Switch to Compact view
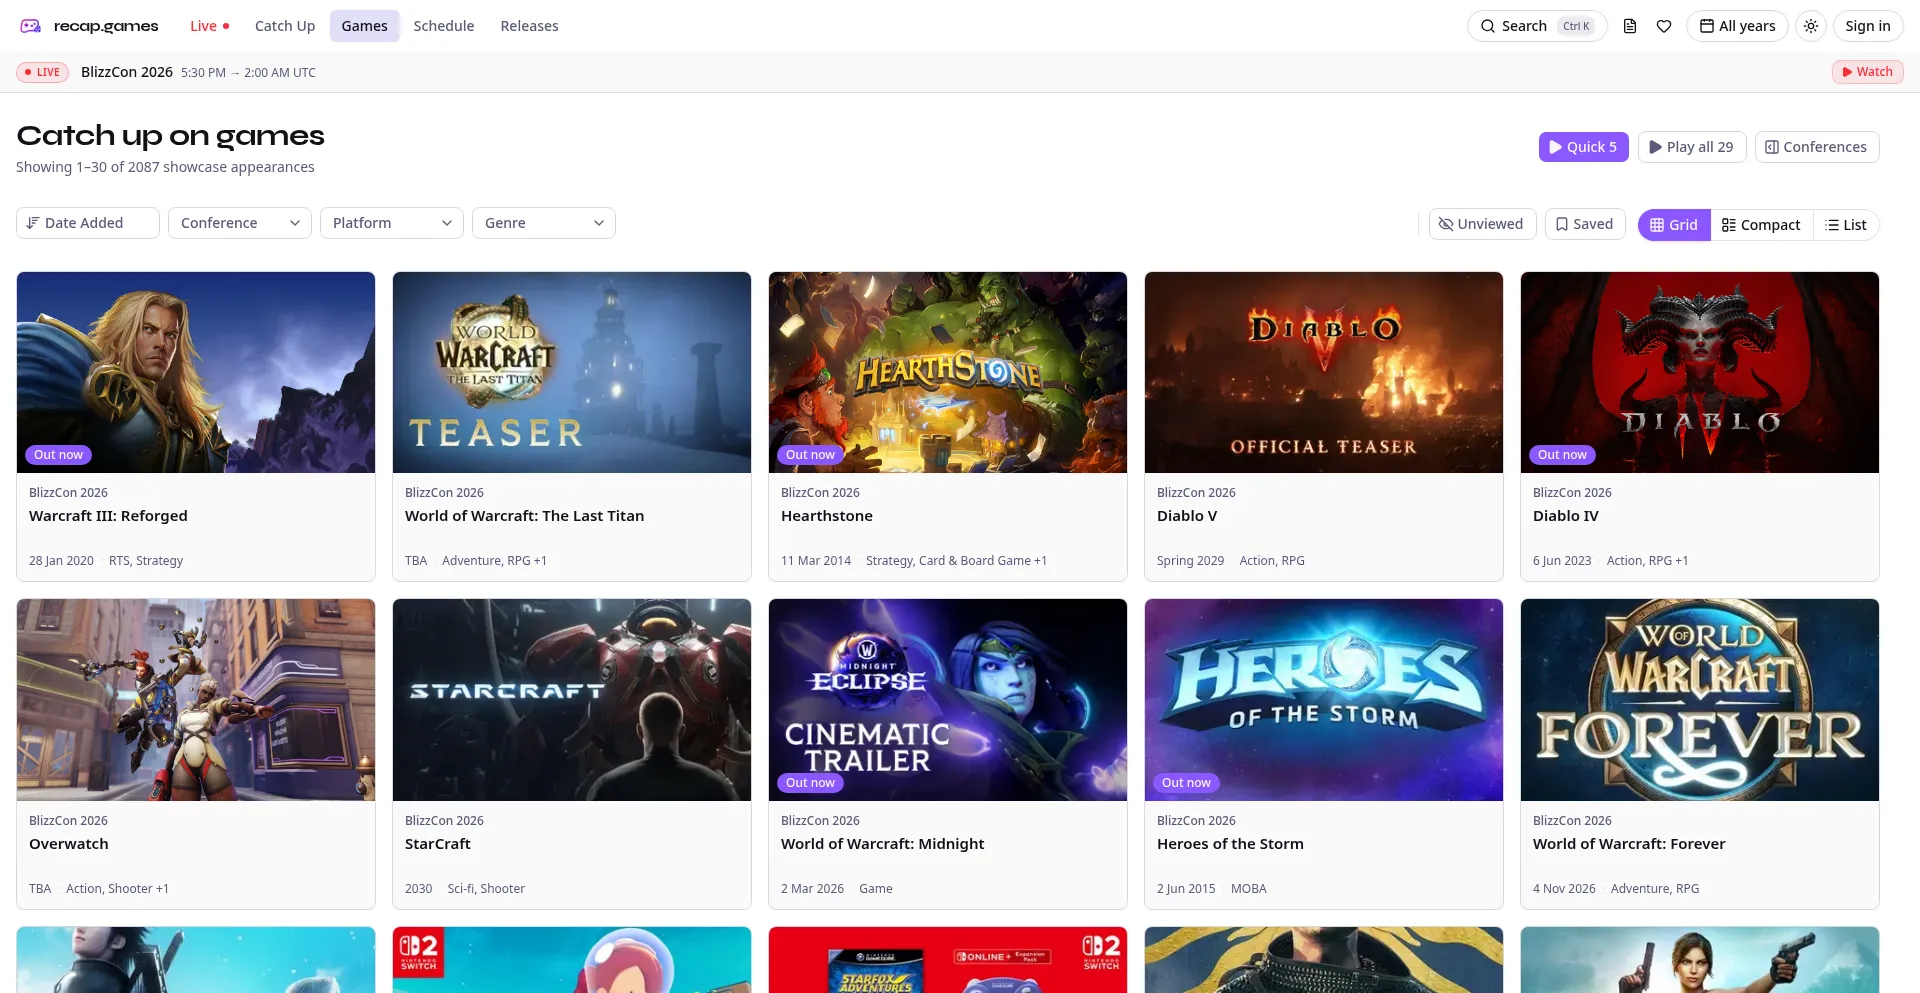The height and width of the screenshot is (993, 1920). tap(1761, 225)
